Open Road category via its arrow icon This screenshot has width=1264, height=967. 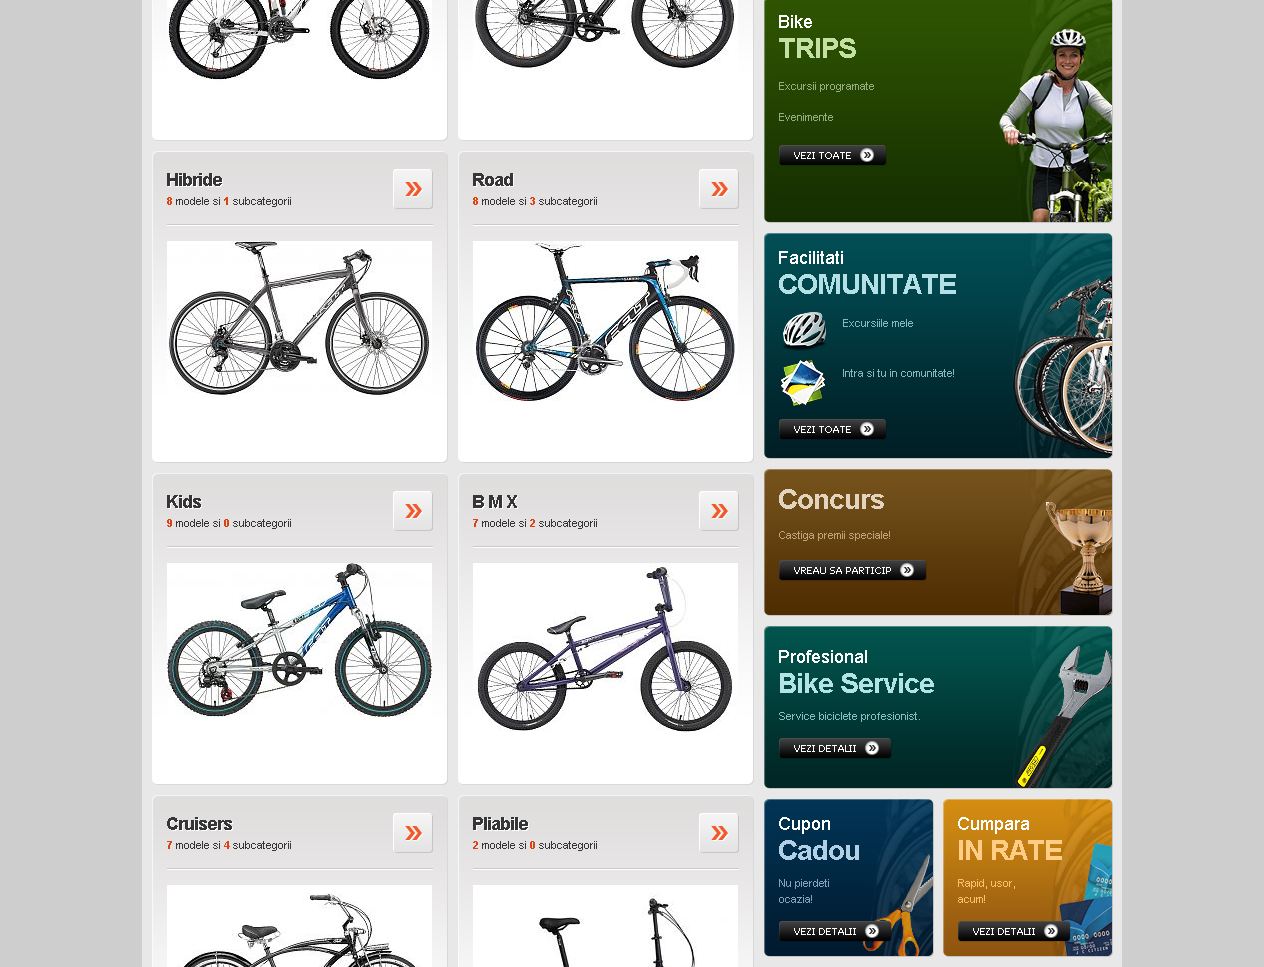pos(719,189)
